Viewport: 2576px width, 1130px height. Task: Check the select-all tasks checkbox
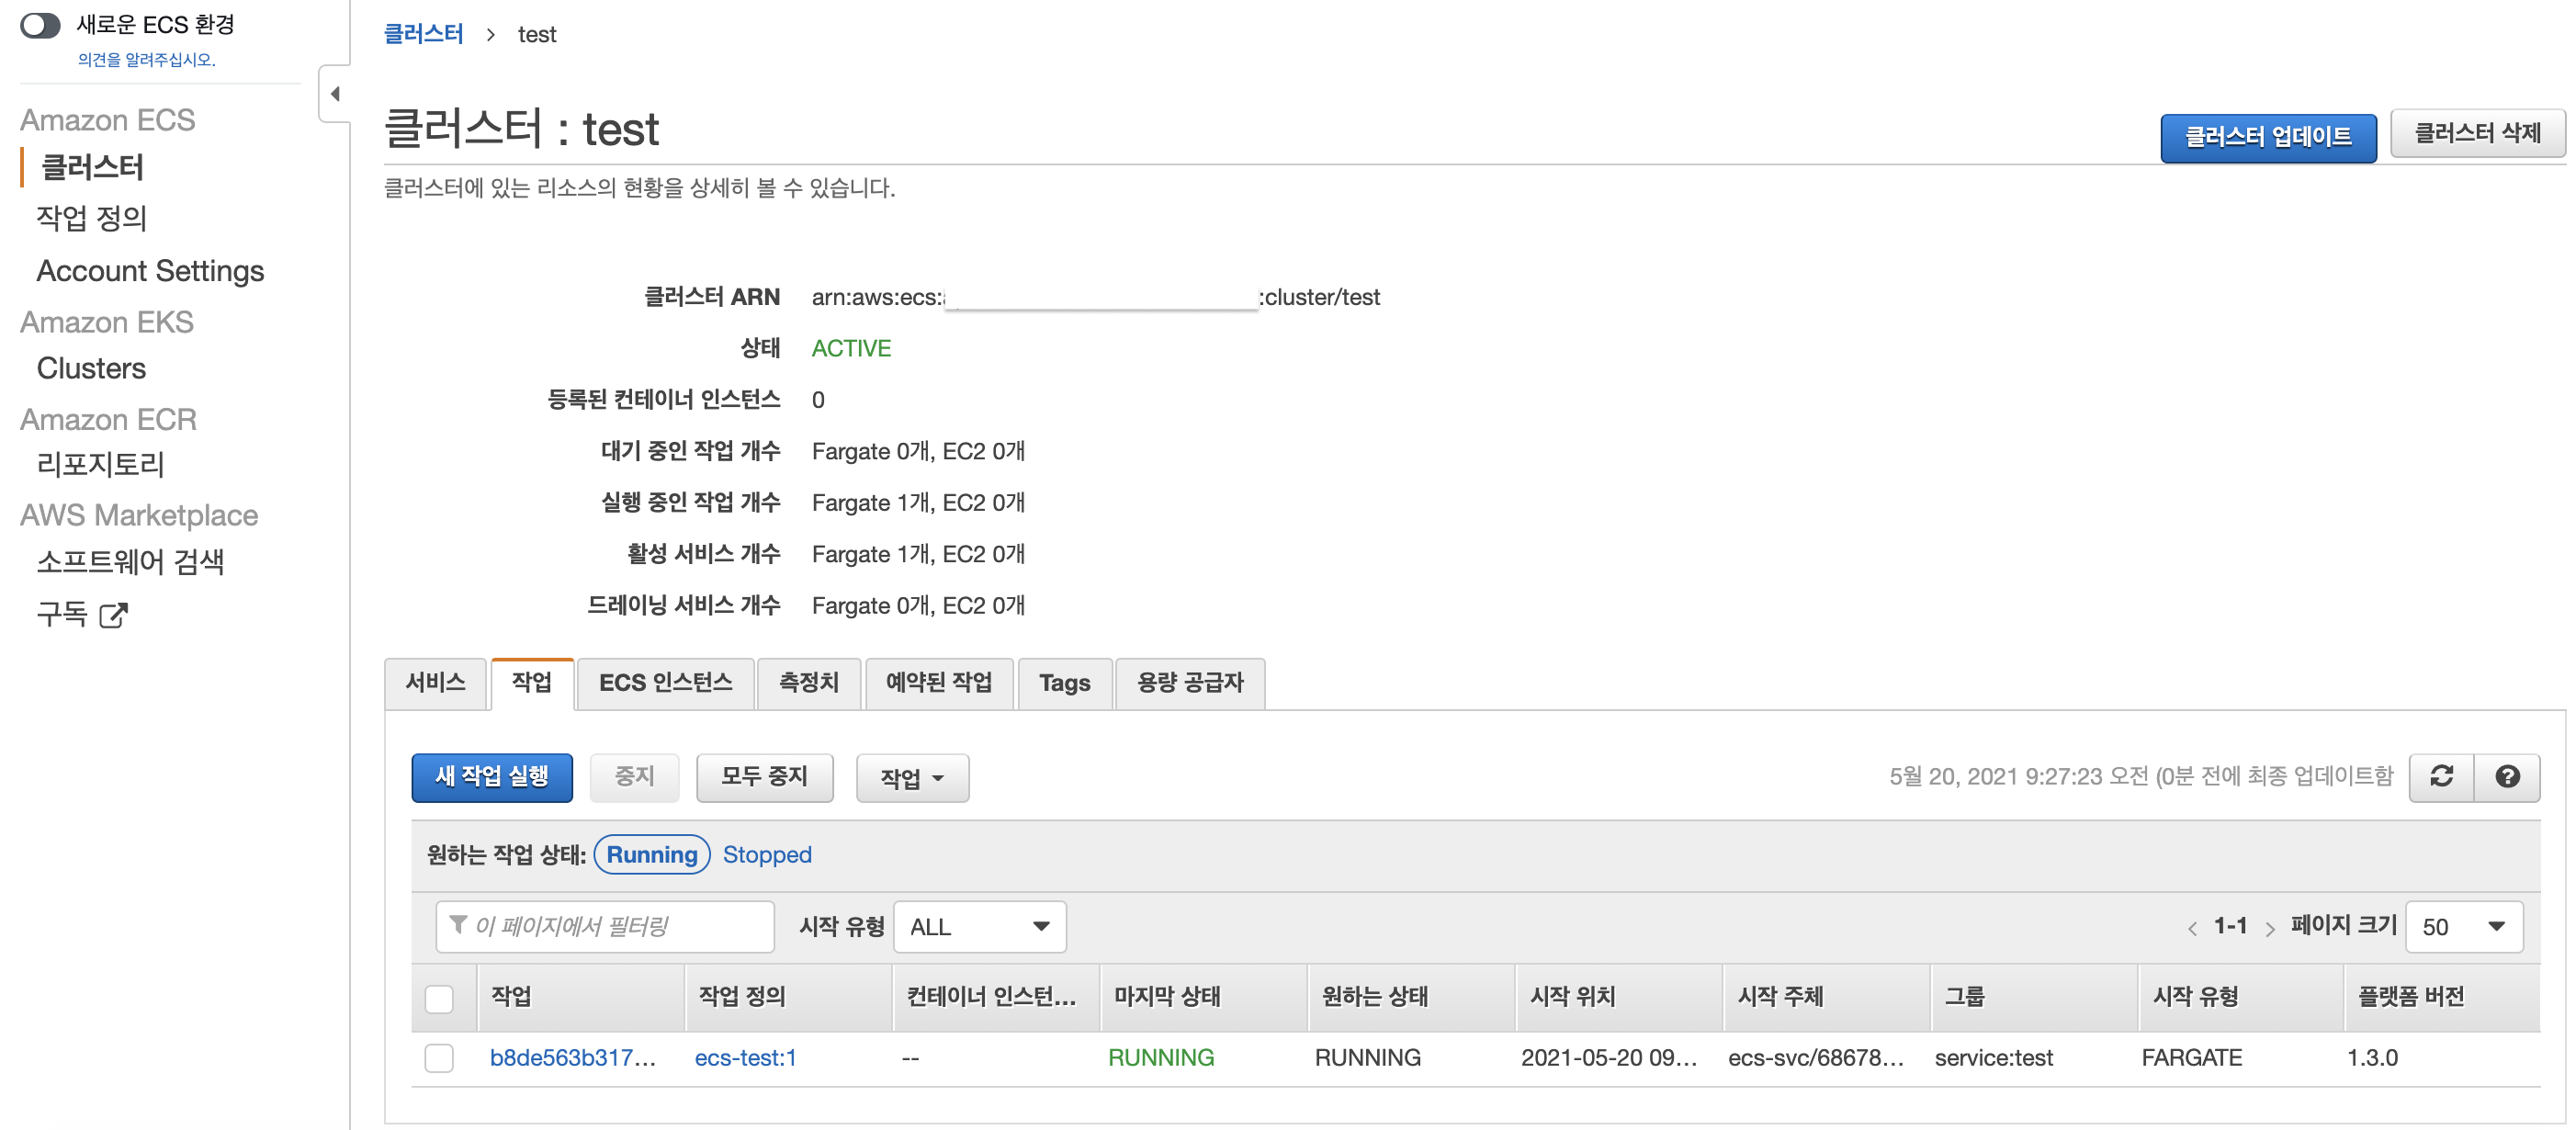(x=439, y=998)
